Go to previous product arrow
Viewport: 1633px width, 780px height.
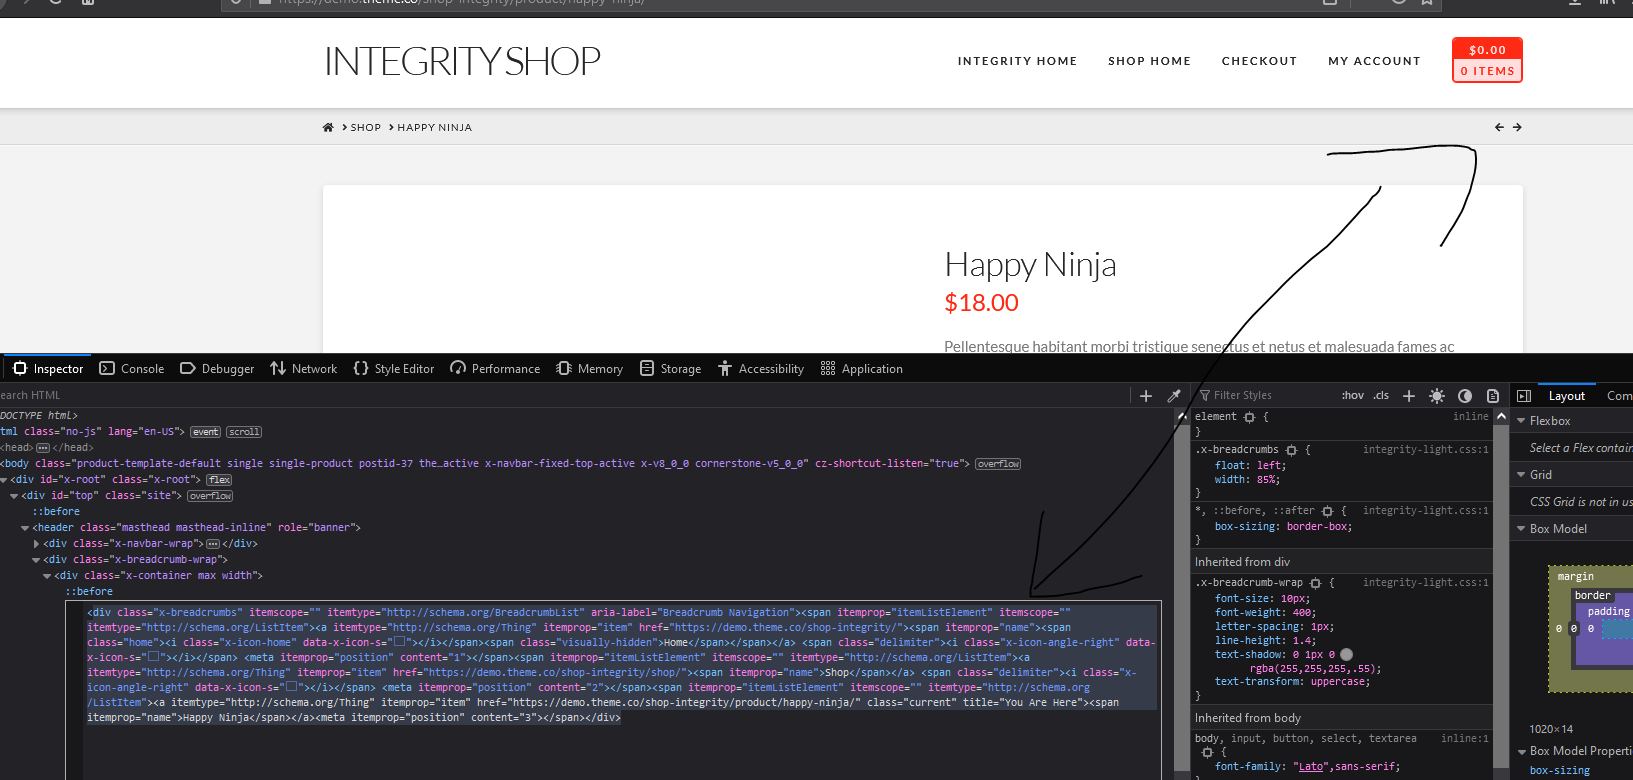pos(1499,127)
